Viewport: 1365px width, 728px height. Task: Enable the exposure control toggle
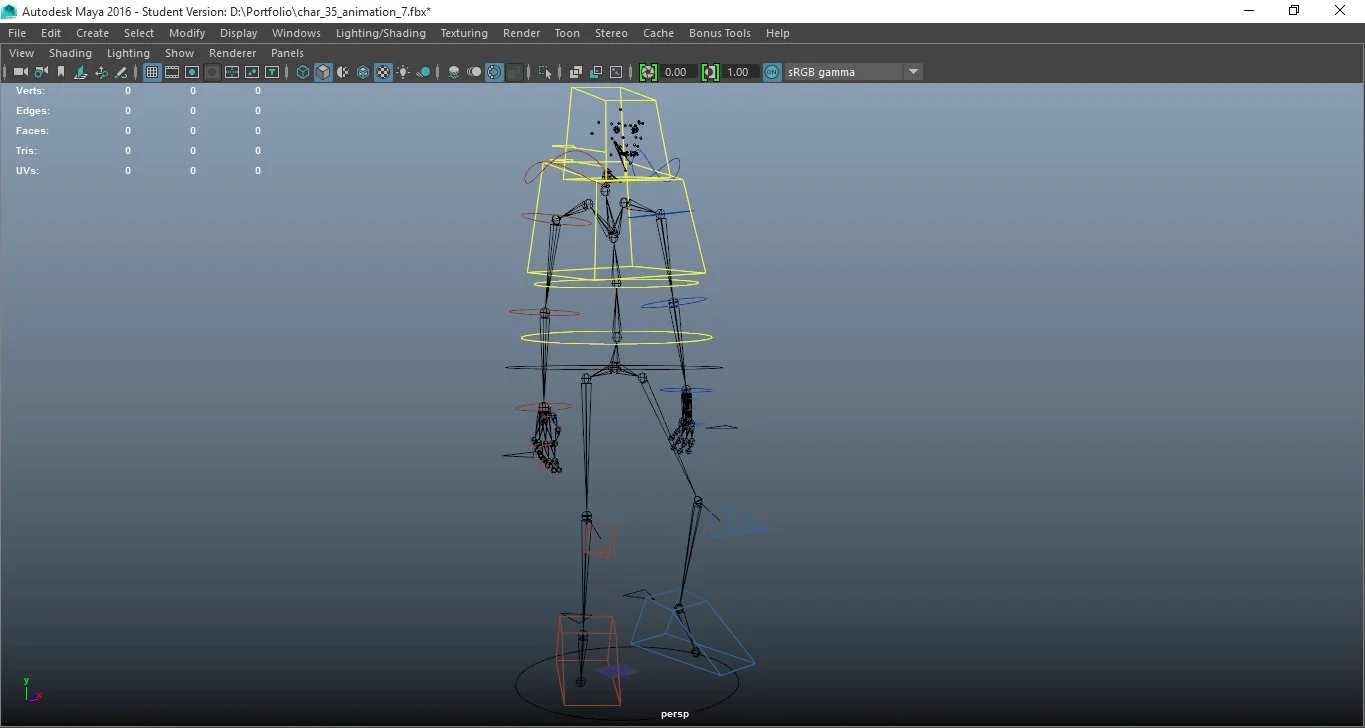point(647,71)
